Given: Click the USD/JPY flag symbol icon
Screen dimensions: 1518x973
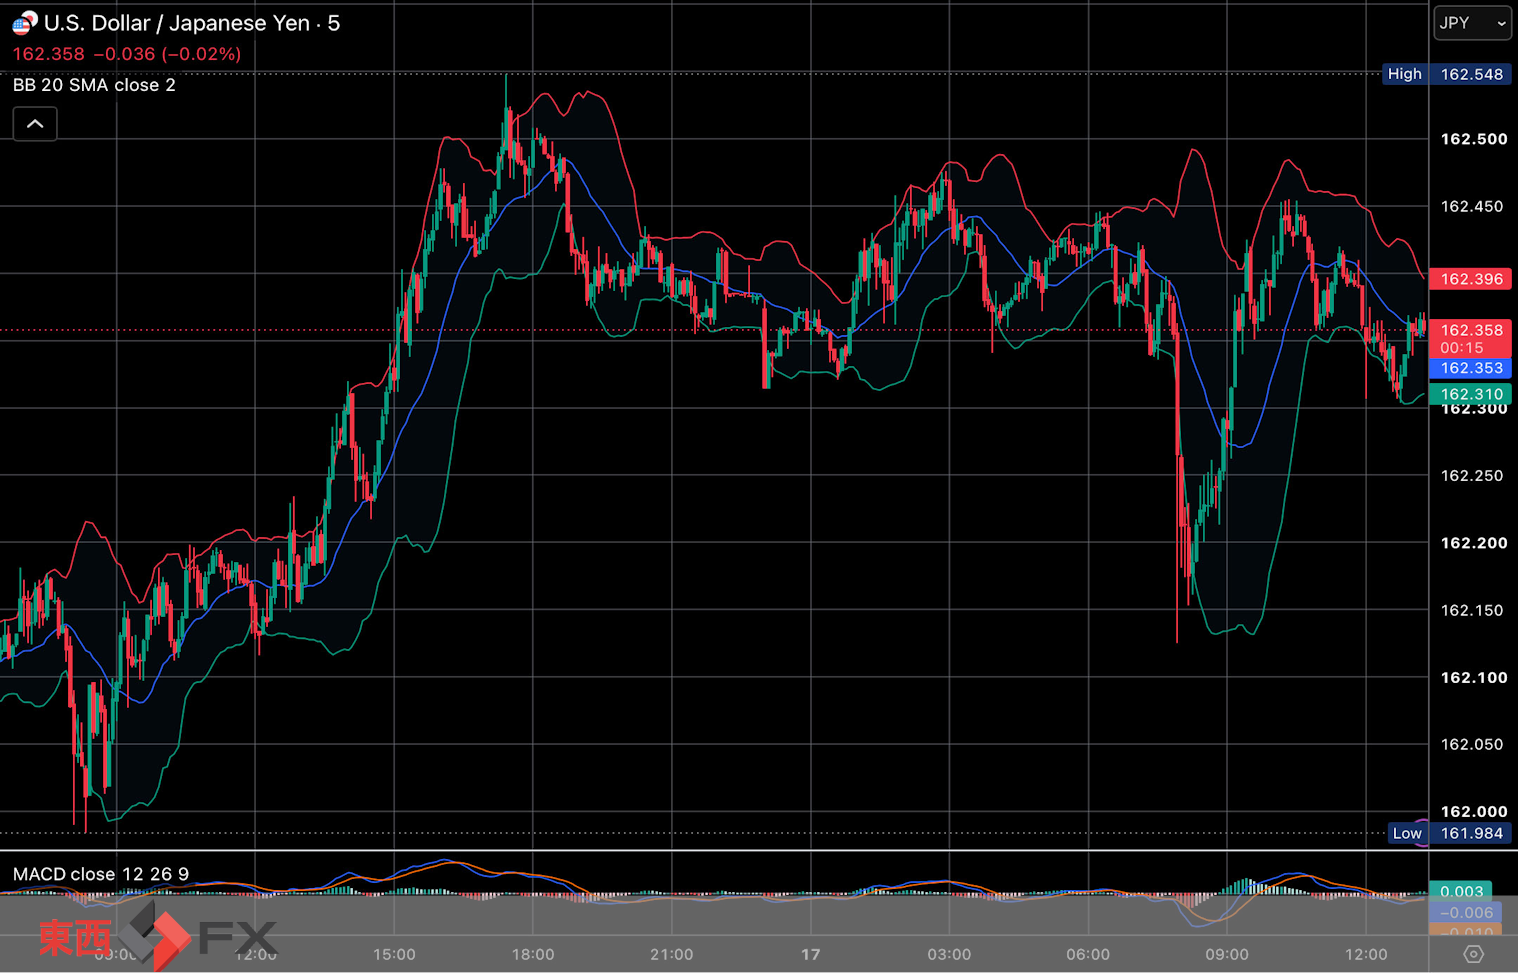Looking at the screenshot, I should 24,22.
